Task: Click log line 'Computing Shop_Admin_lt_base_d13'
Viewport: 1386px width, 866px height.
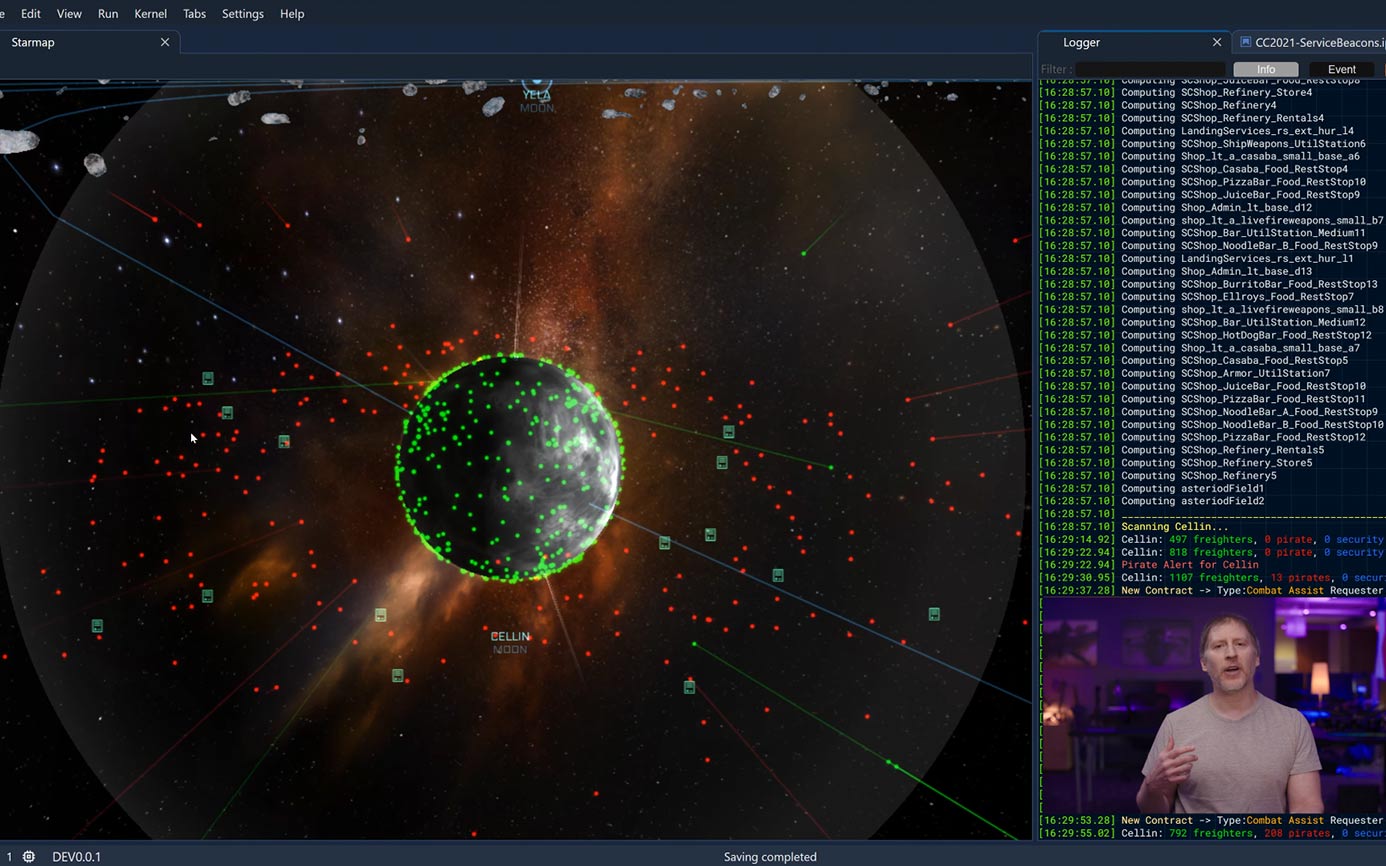Action: click(x=1217, y=271)
